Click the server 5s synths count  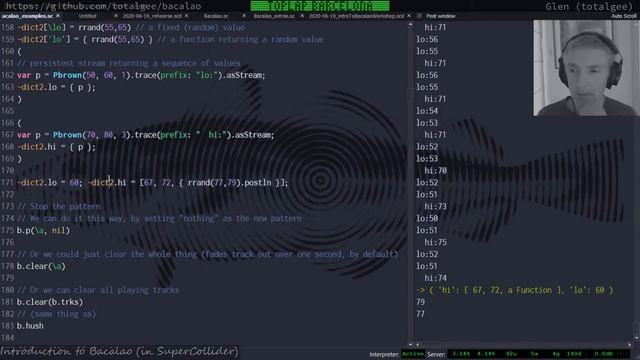534,354
